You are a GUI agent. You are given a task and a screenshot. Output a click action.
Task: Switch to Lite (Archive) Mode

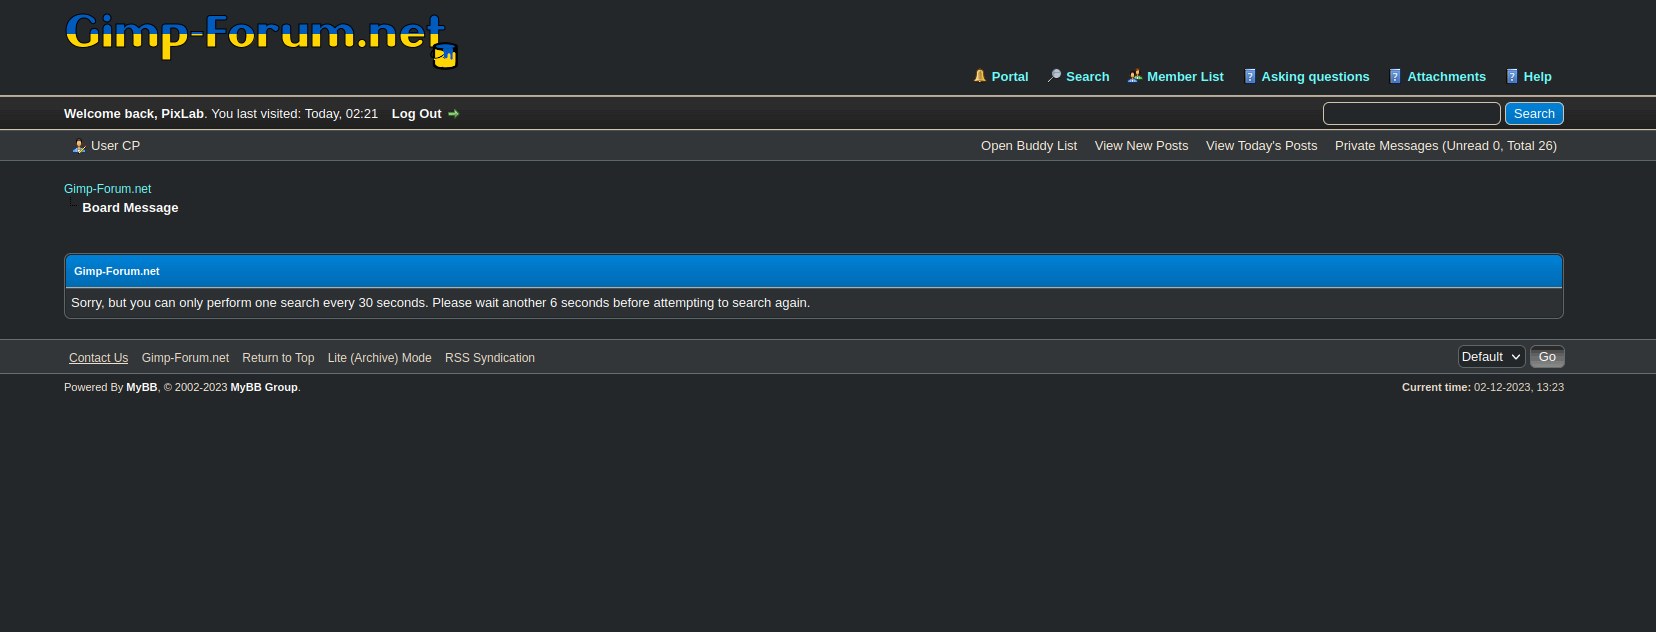pyautogui.click(x=379, y=358)
